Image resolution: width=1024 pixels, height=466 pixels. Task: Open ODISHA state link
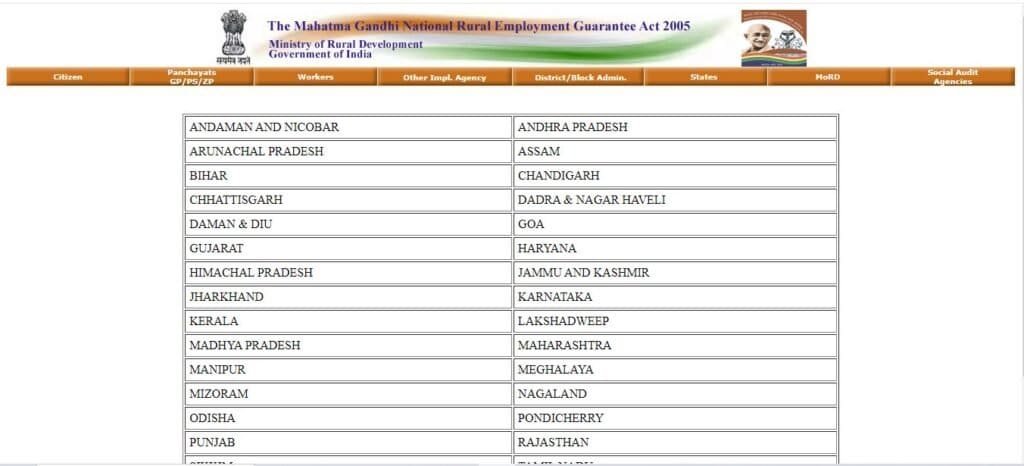coord(212,418)
